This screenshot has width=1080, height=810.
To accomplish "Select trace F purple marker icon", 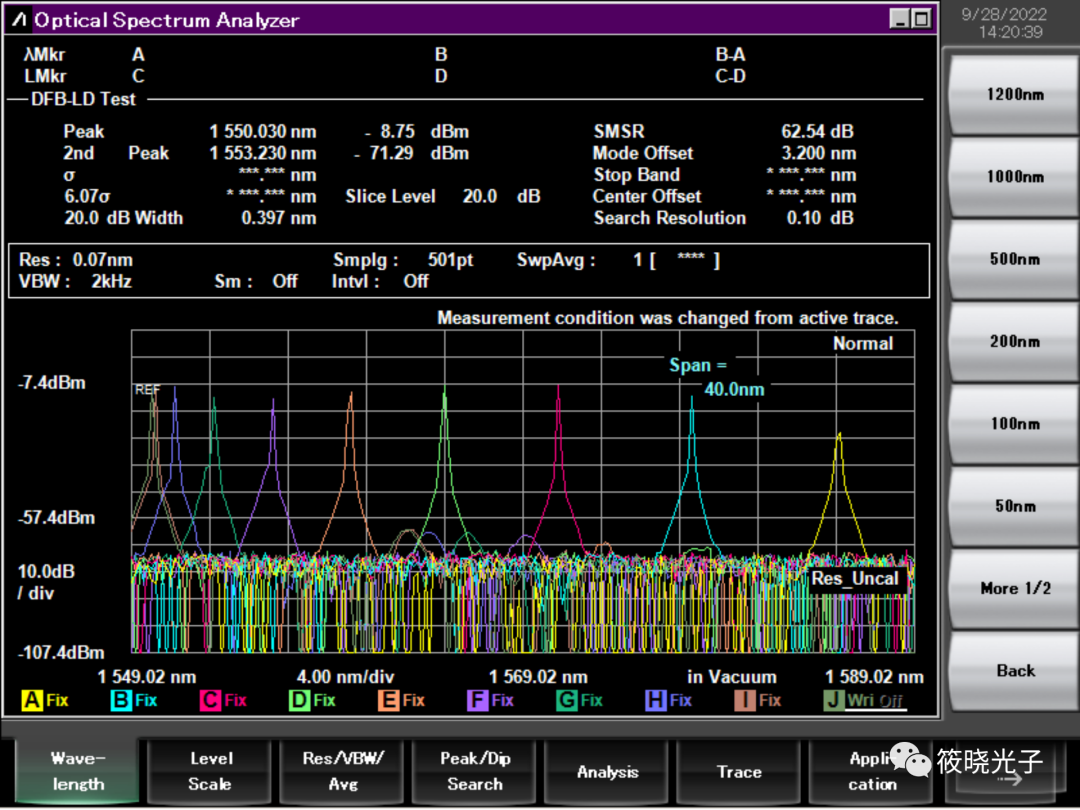I will (477, 701).
